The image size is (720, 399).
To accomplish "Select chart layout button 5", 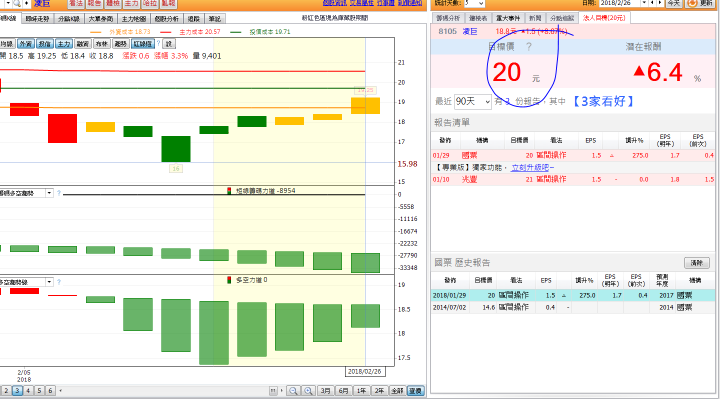I will coord(39,391).
